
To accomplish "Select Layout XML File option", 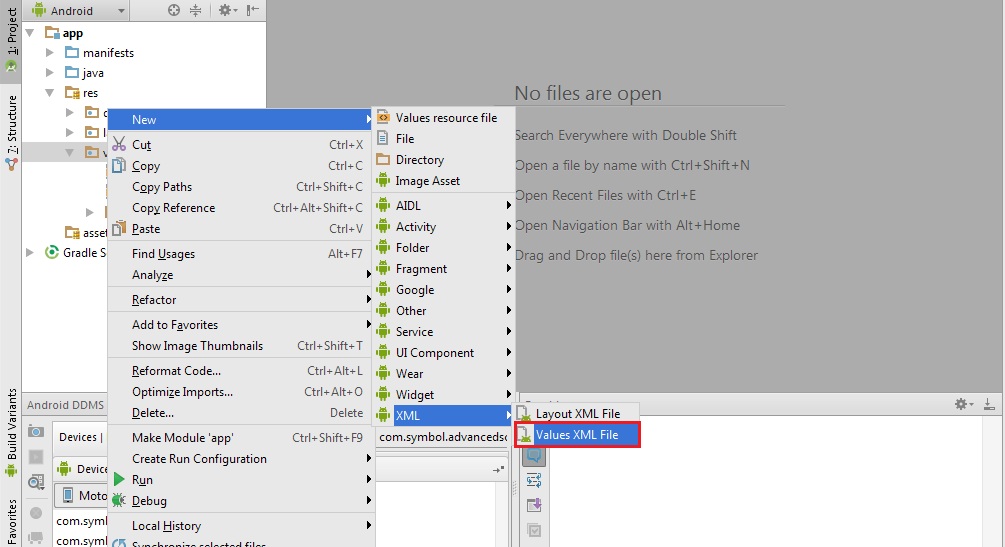I will pyautogui.click(x=577, y=413).
